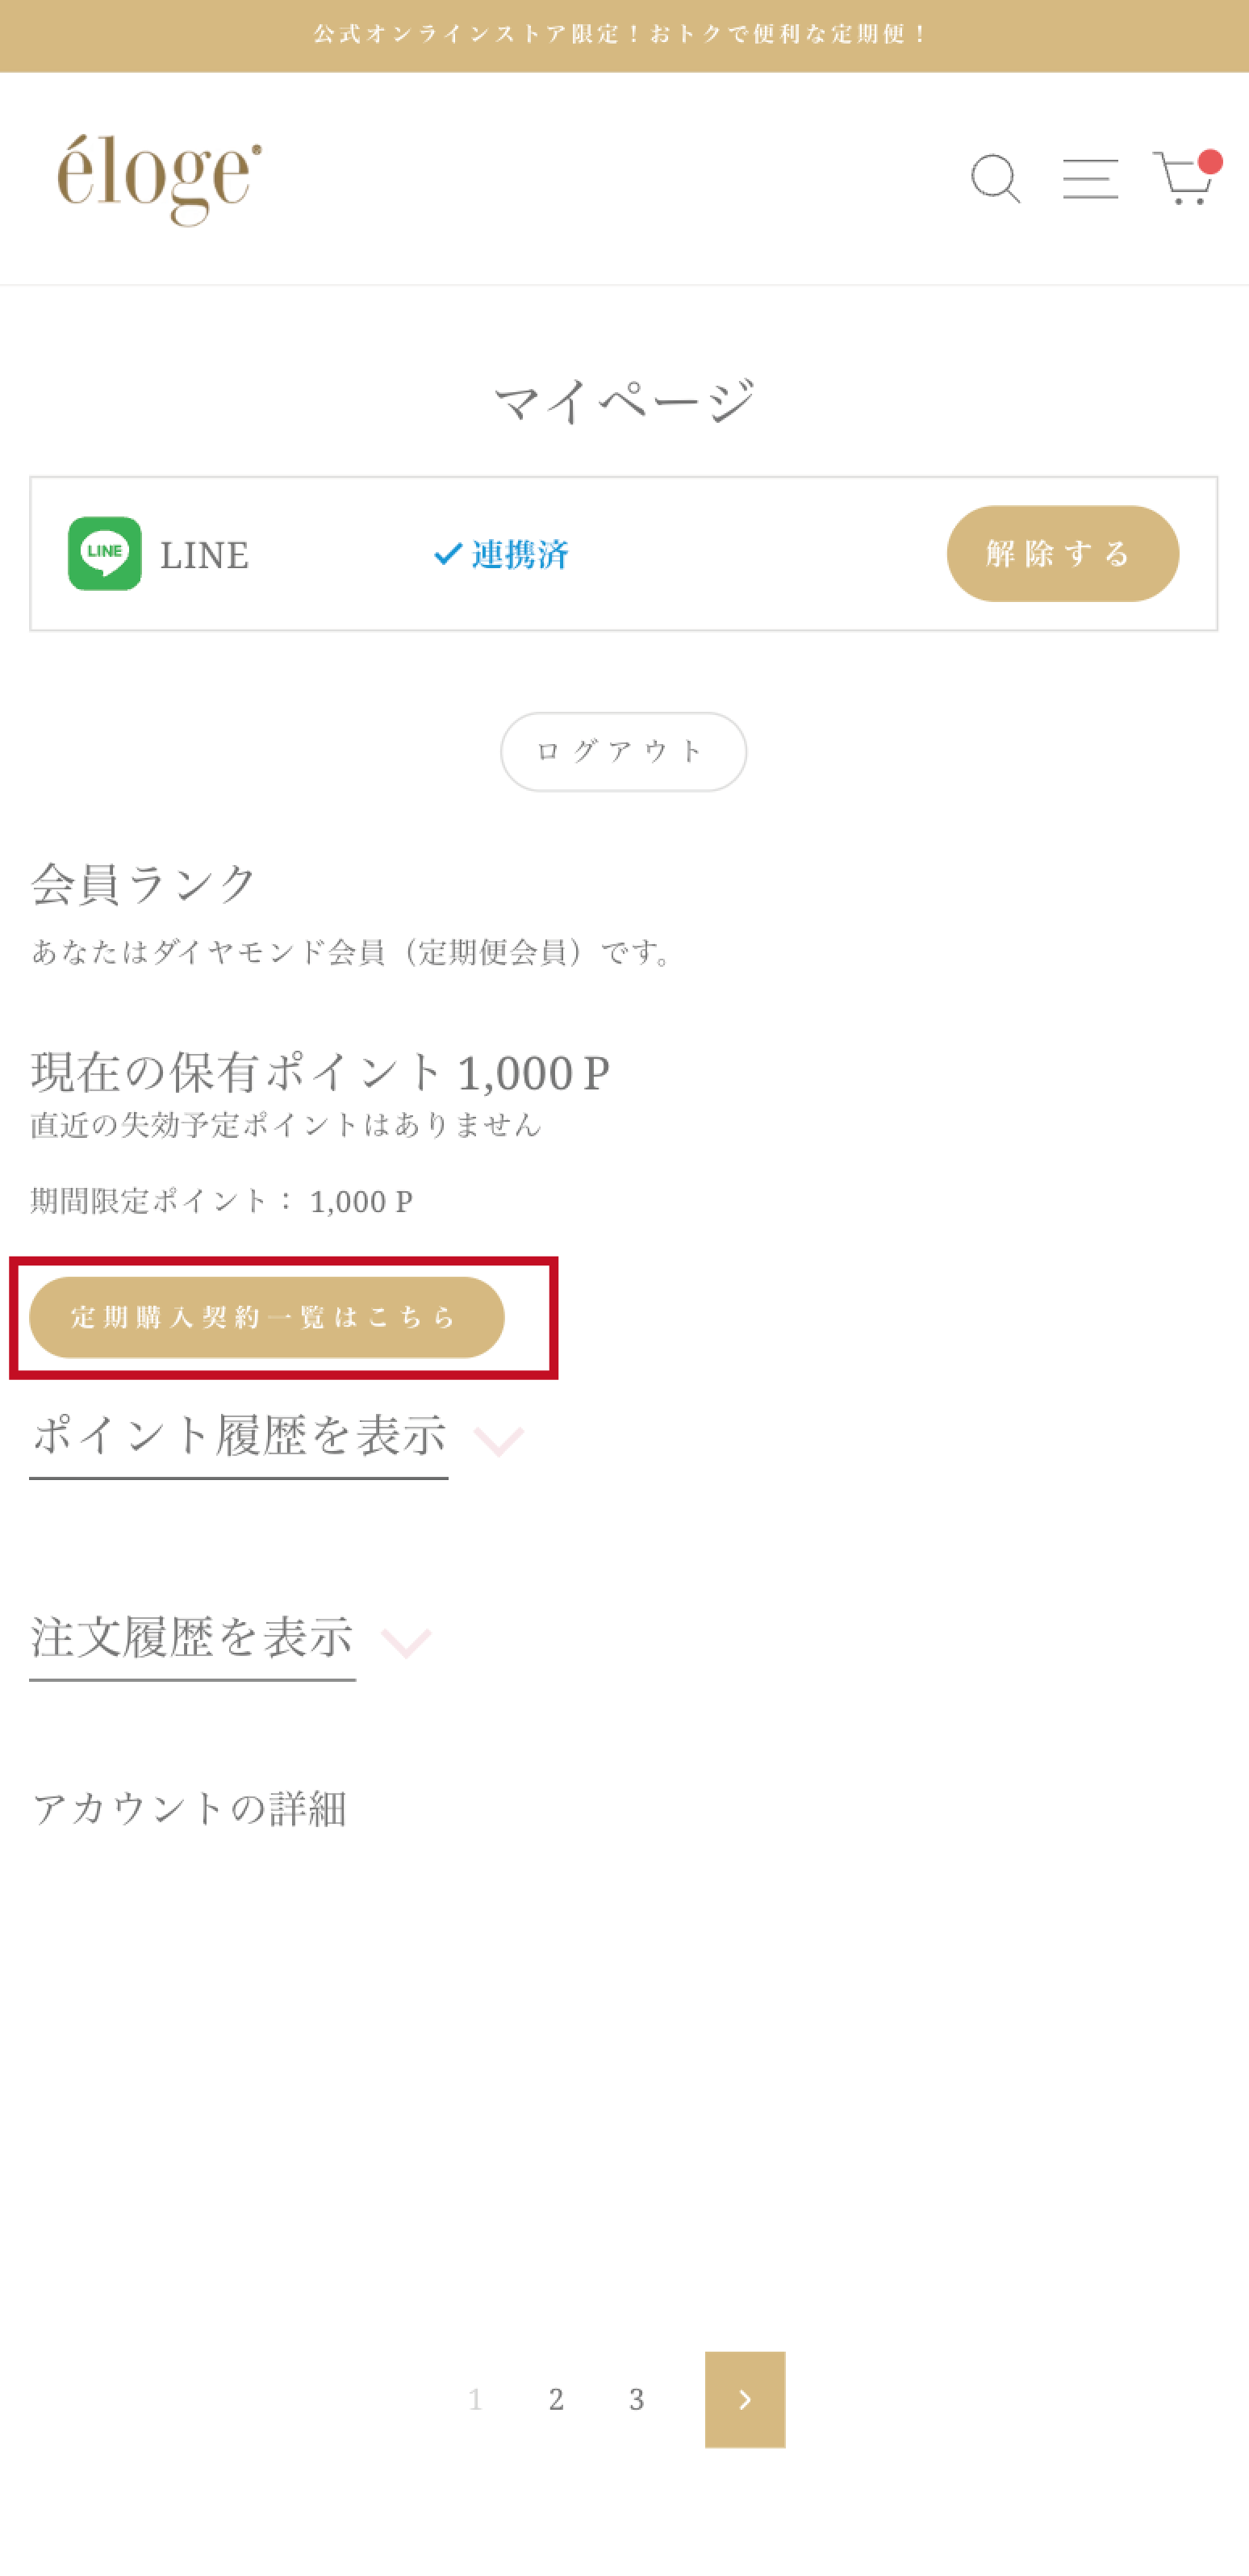Open the search magnifier icon

(x=995, y=179)
